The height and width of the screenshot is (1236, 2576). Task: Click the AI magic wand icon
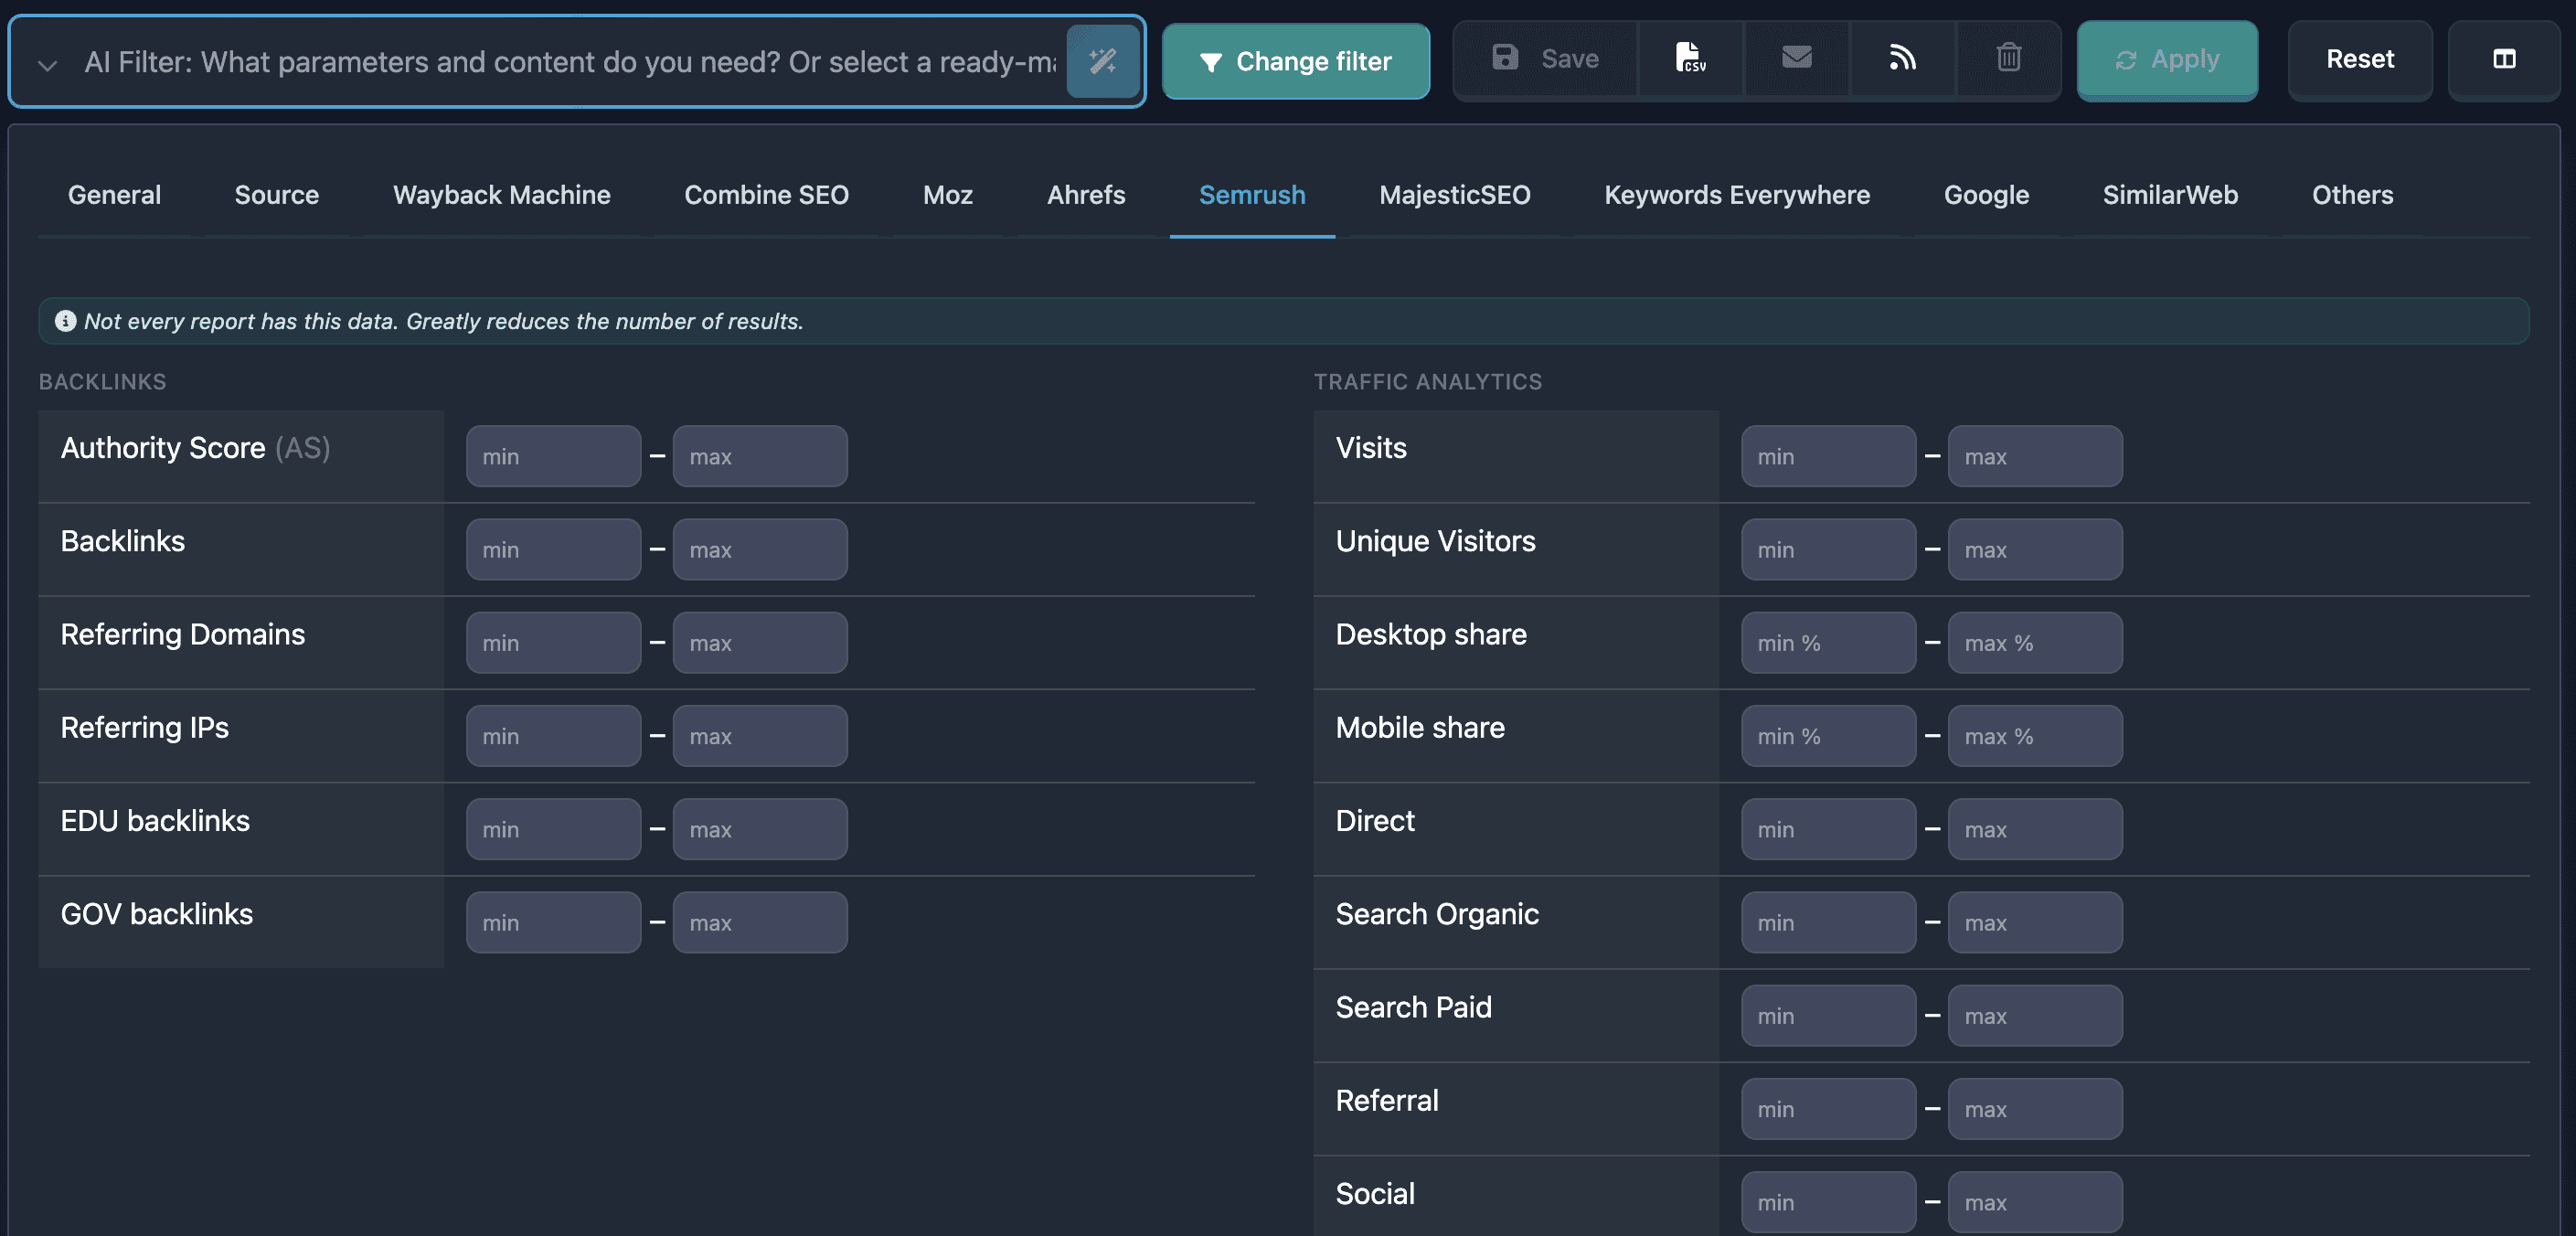click(1103, 61)
